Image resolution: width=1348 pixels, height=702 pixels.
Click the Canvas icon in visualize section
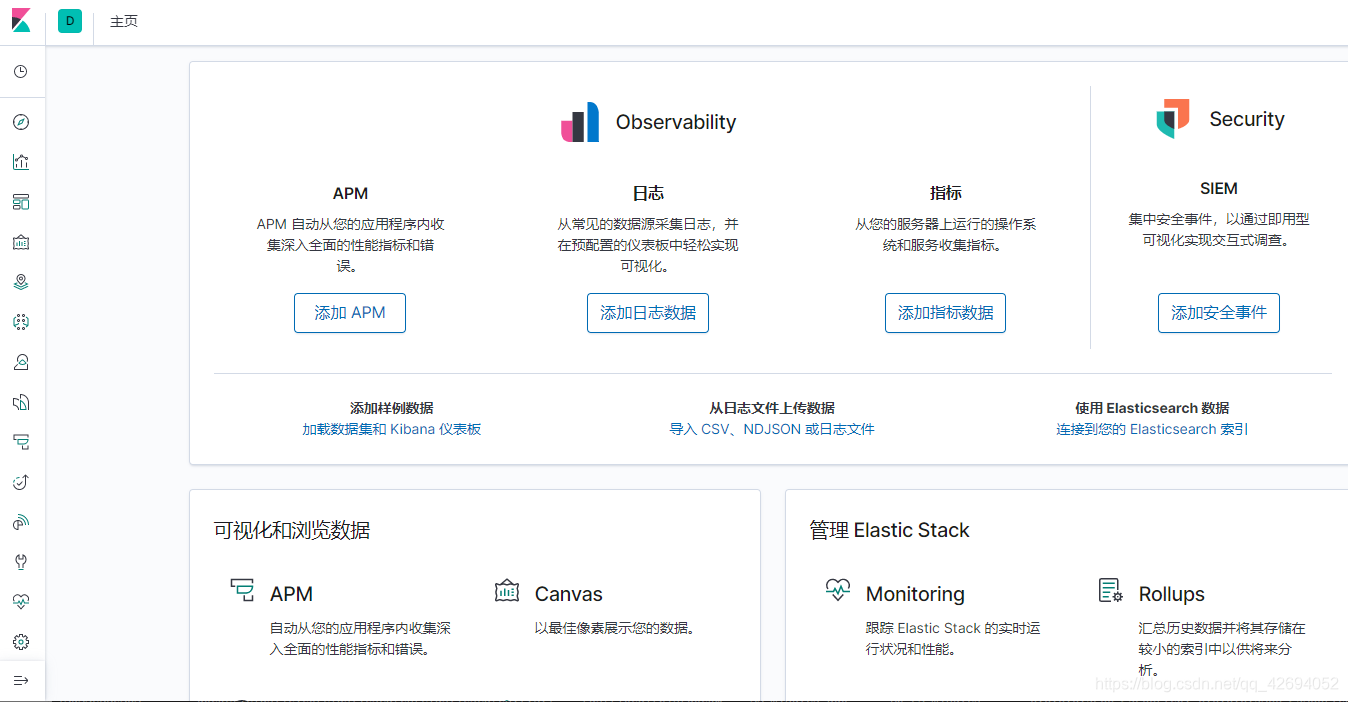(x=507, y=590)
